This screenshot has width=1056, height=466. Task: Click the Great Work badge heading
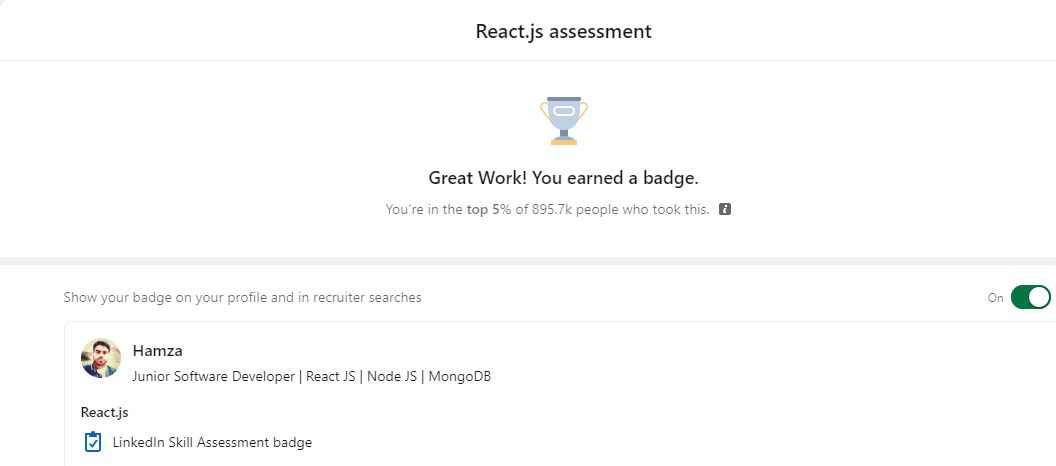point(564,178)
